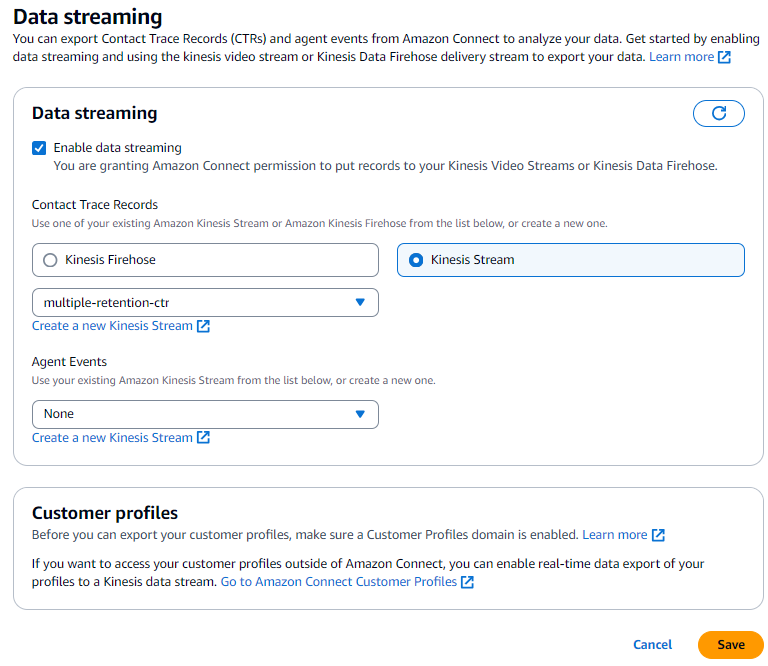Open Go to Amazon Connect Customer Profiles link

pos(338,582)
